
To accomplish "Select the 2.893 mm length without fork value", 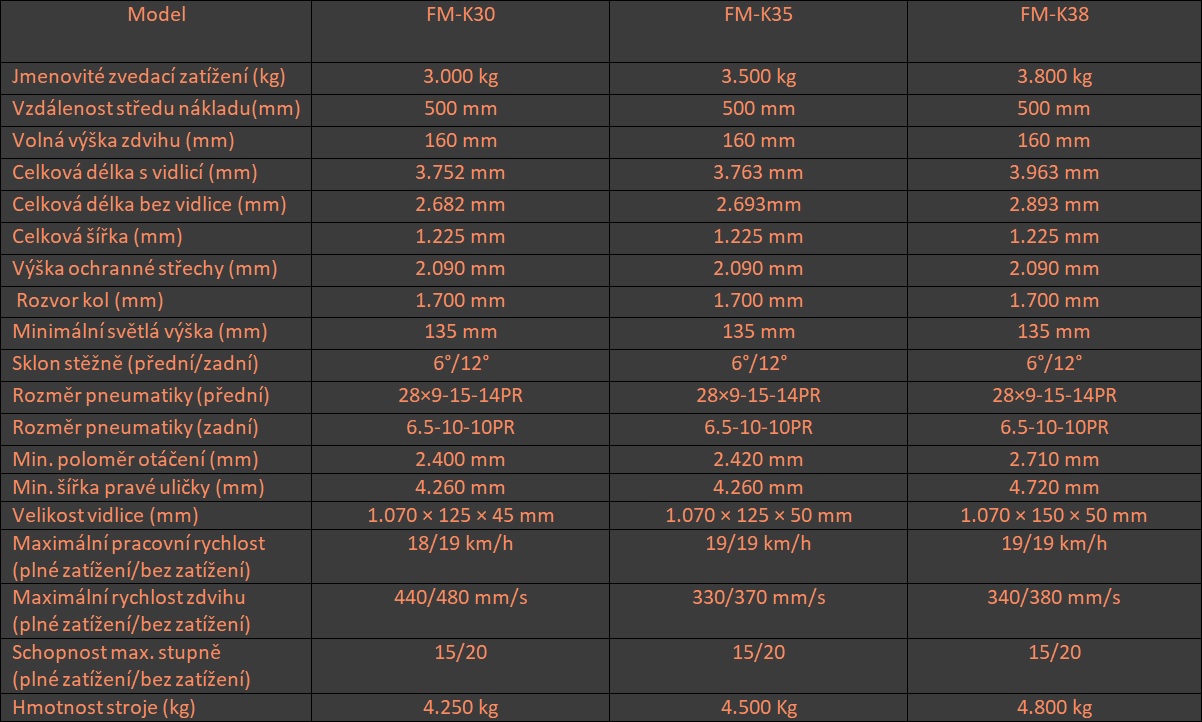I will pyautogui.click(x=1054, y=205).
